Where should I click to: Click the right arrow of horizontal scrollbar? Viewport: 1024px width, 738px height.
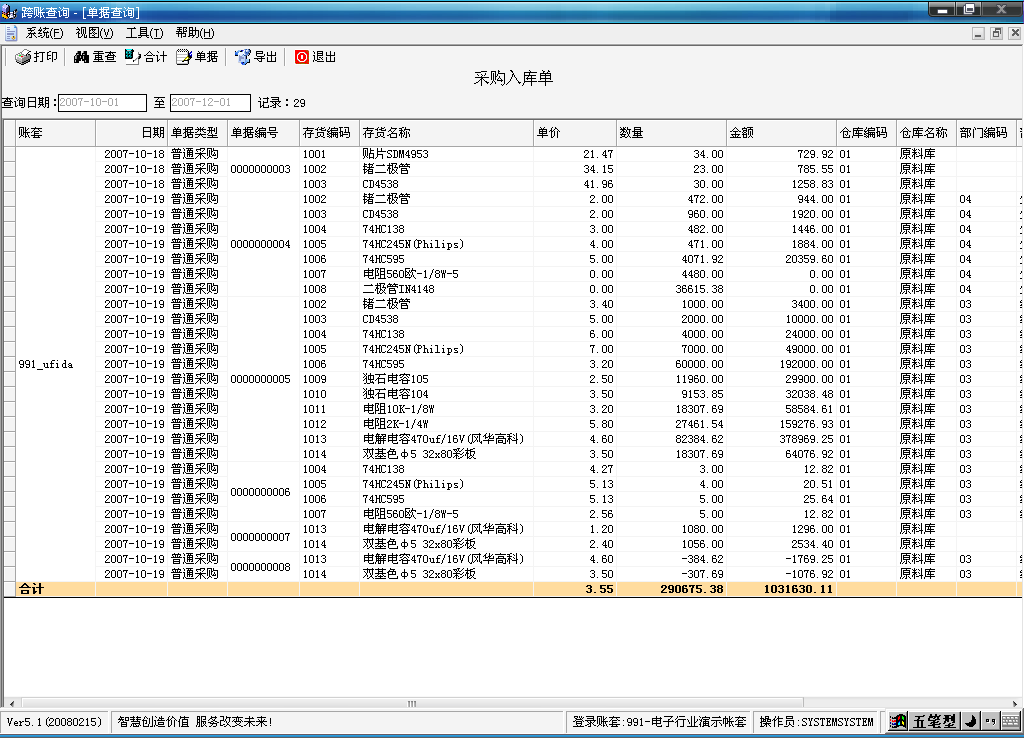[1014, 703]
